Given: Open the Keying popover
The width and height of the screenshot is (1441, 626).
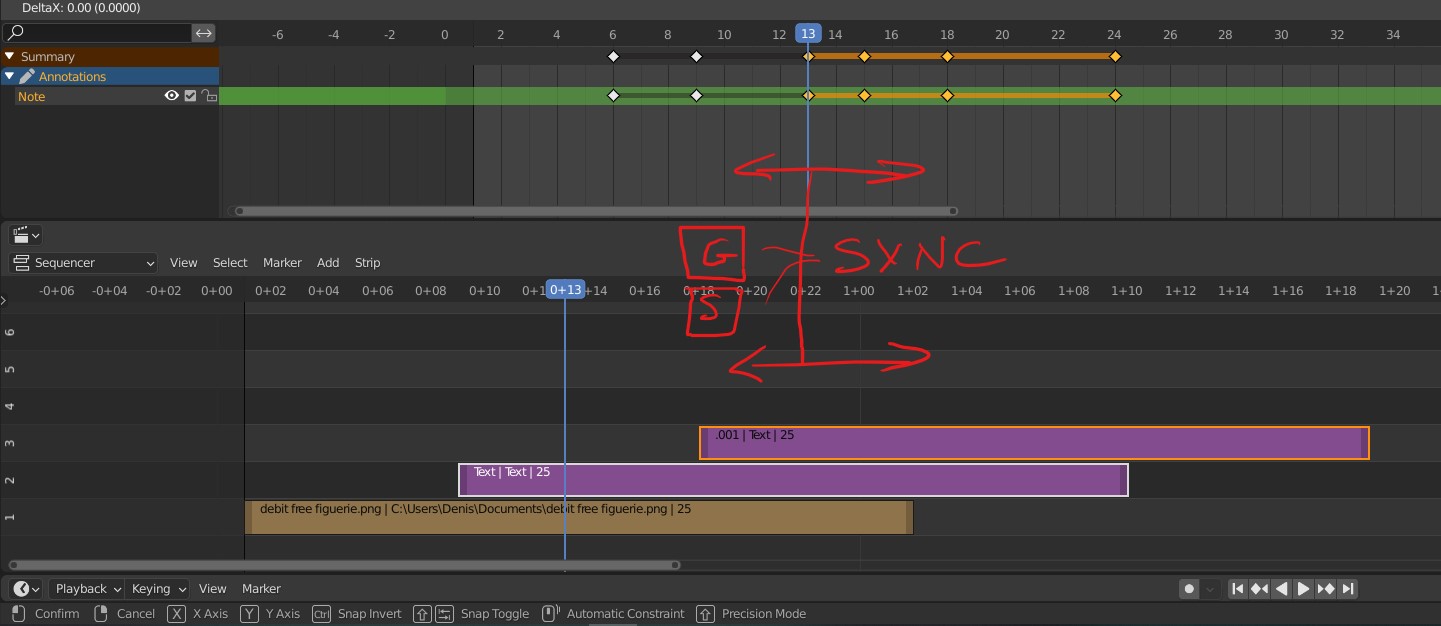Looking at the screenshot, I should [x=157, y=589].
